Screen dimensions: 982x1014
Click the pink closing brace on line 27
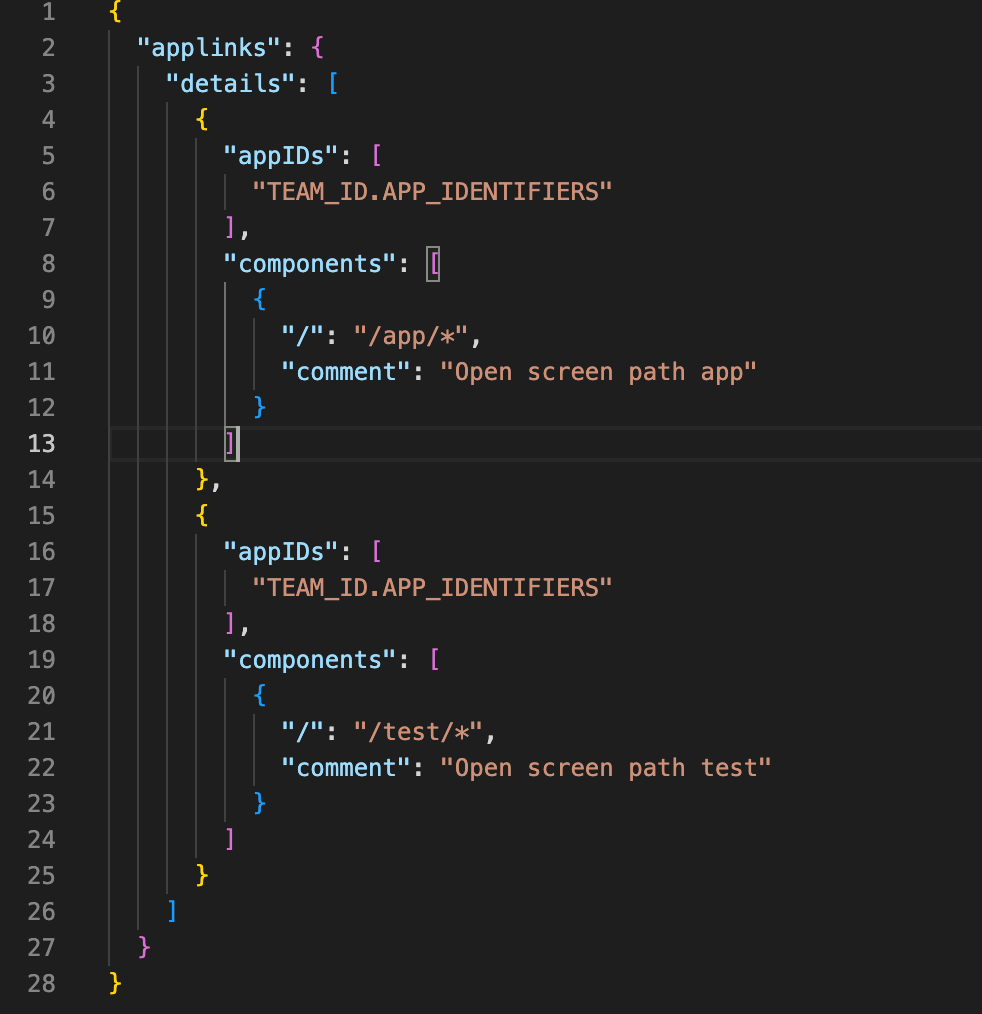point(144,947)
